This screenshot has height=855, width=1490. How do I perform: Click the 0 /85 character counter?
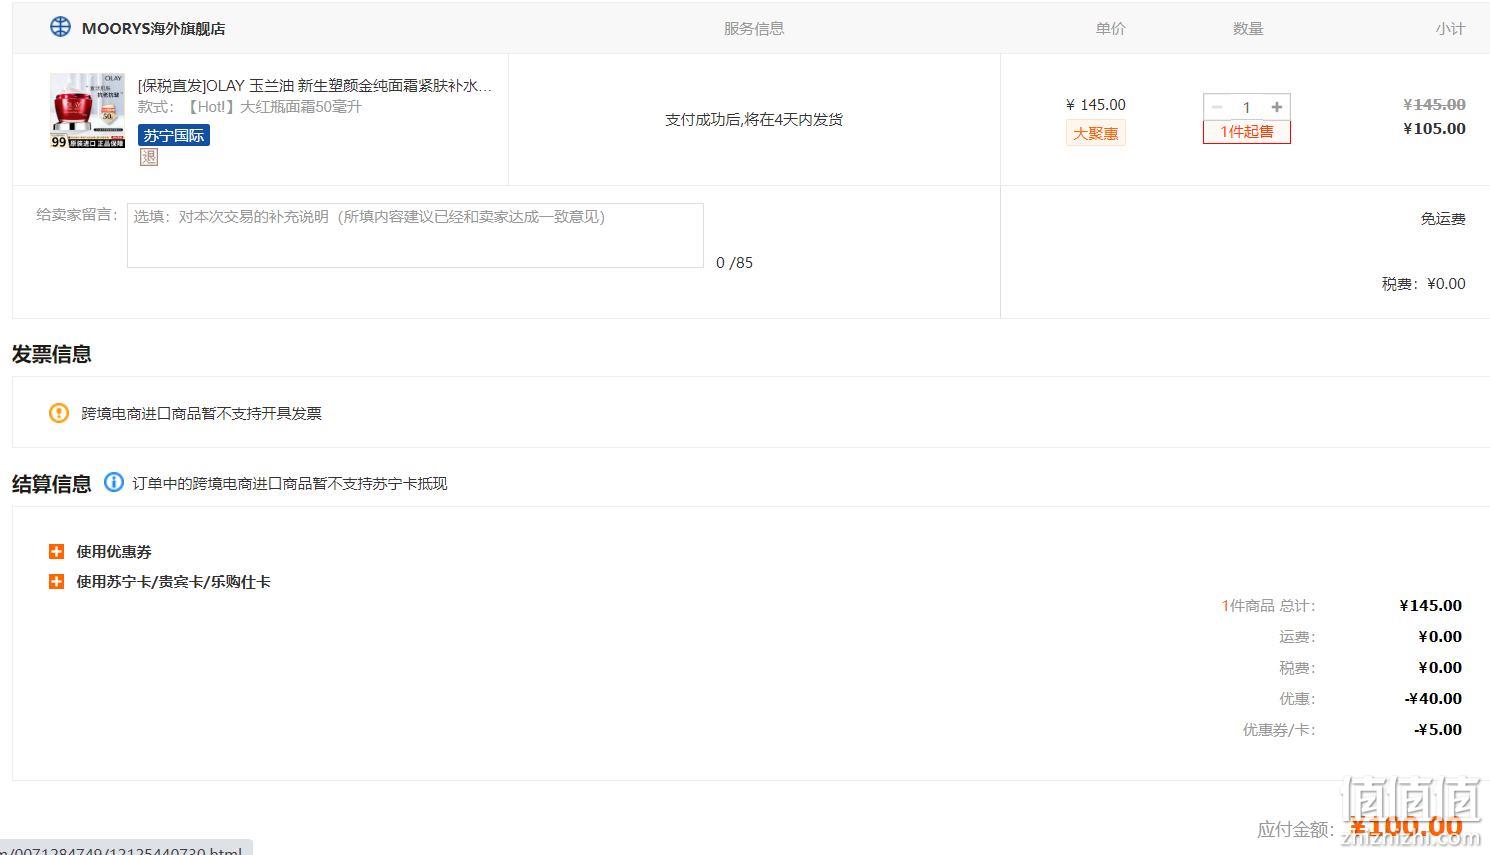point(735,263)
